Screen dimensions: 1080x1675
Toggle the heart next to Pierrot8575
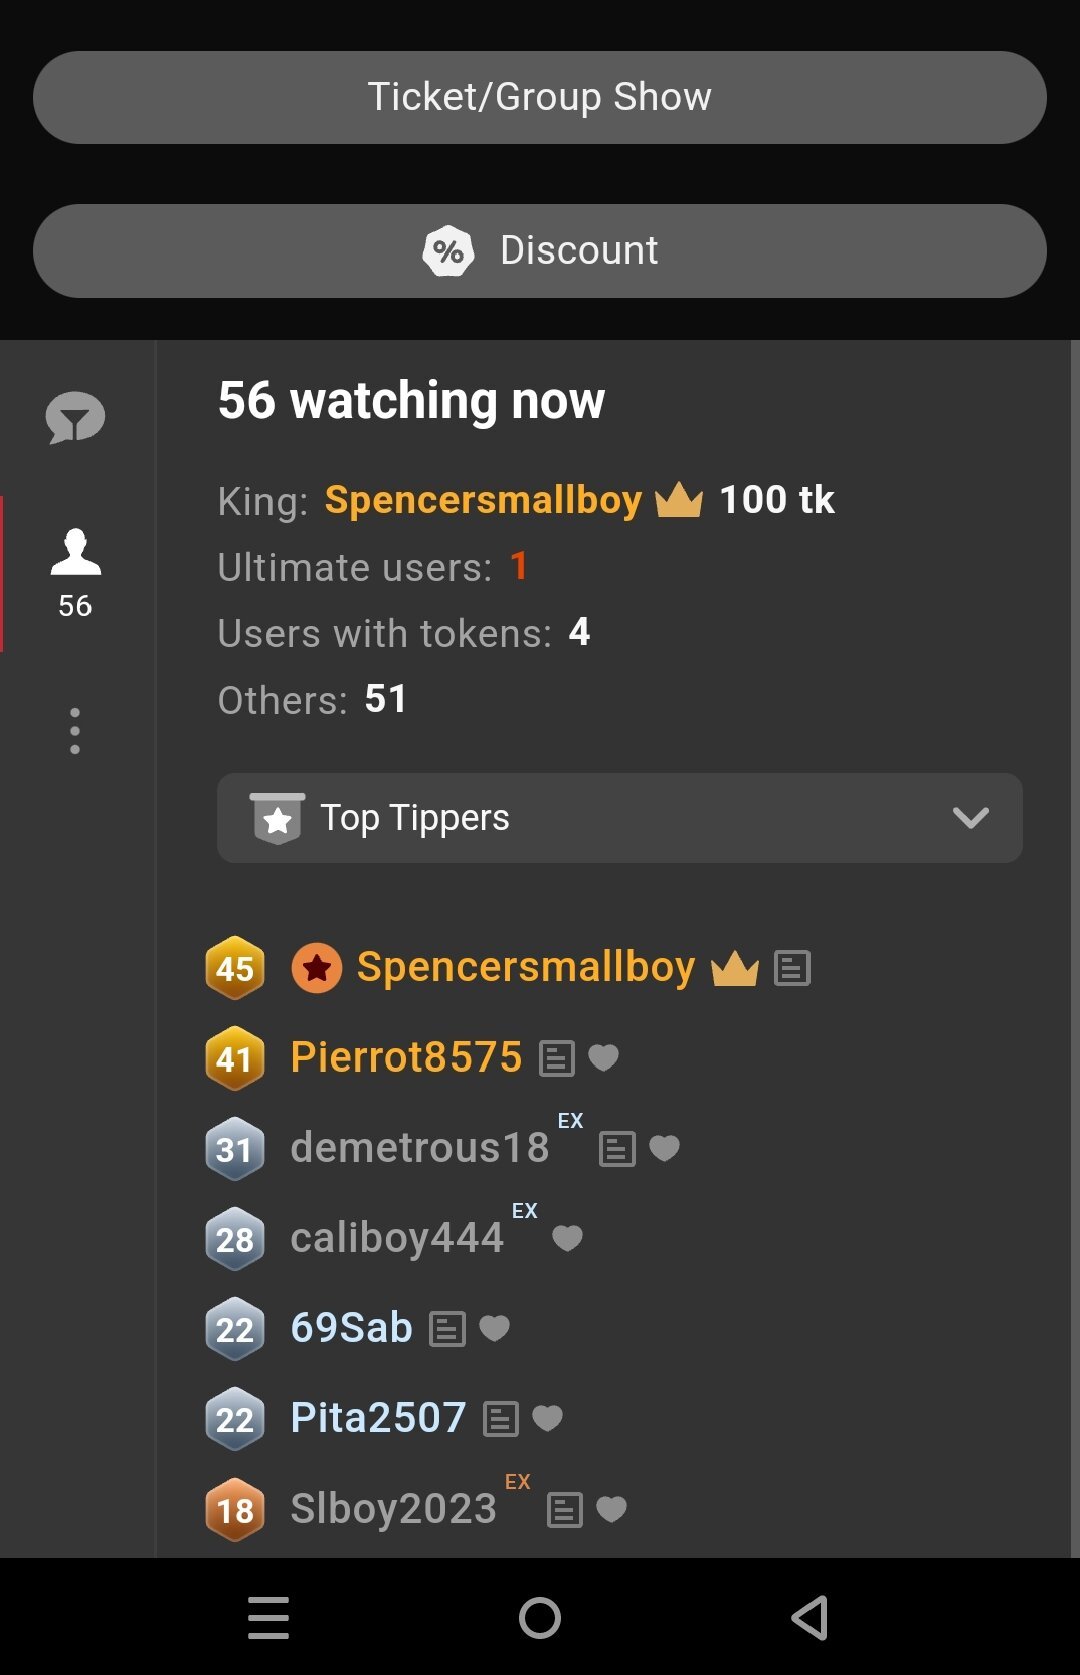603,1057
